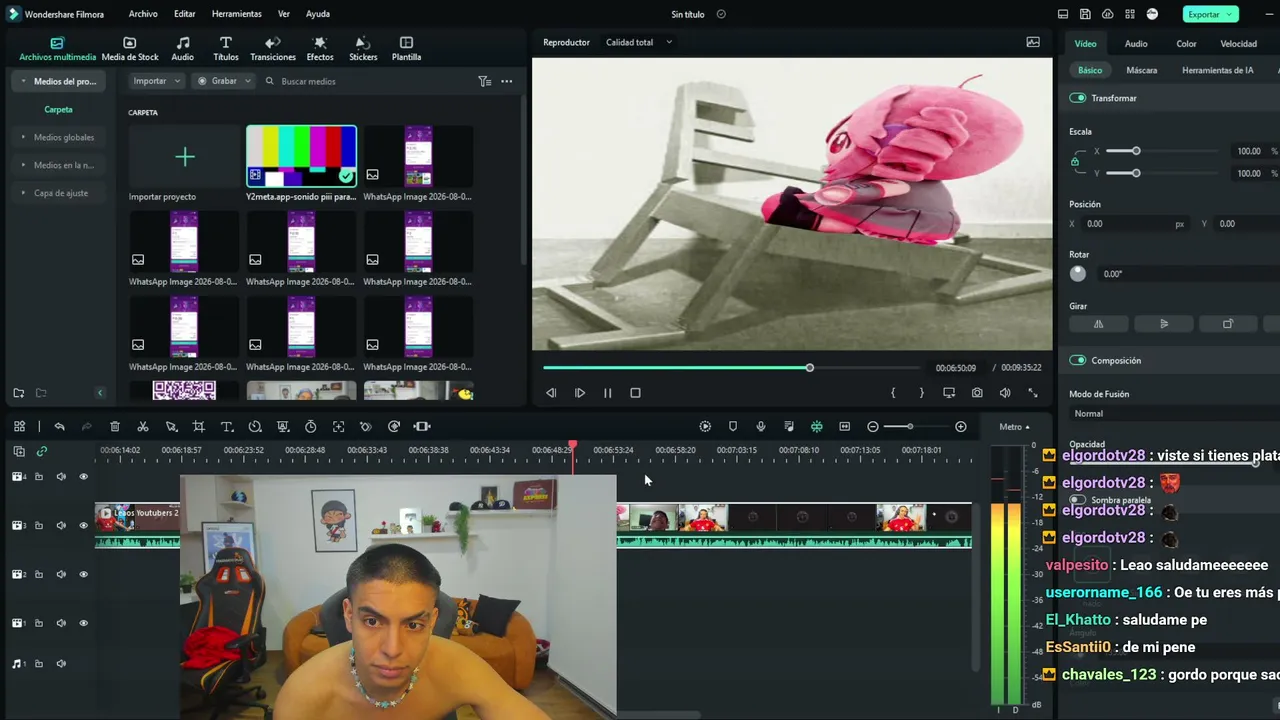Screen dimensions: 1280x720
Task: Toggle timeline auto-link chain icon
Action: (x=42, y=451)
